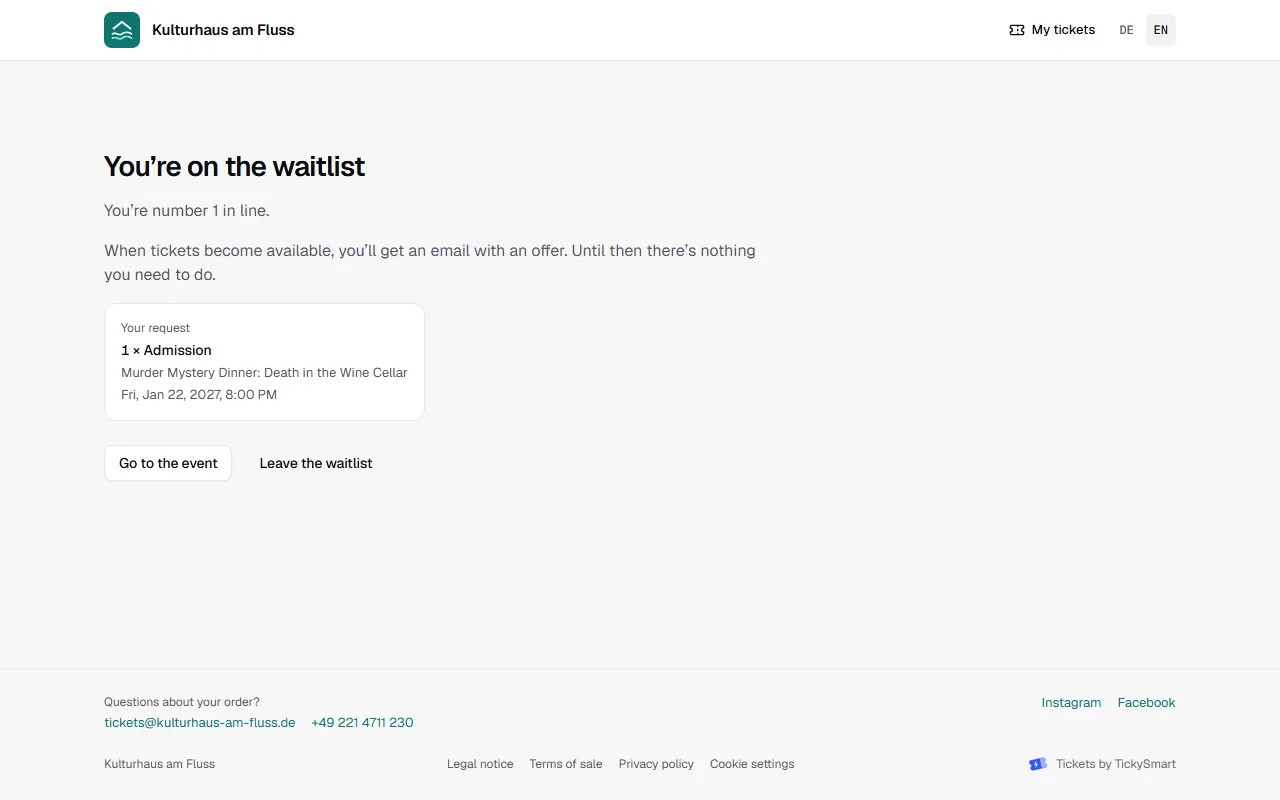Click the date Fri, Jan 22, 2027, 8:00 PM

coord(199,394)
